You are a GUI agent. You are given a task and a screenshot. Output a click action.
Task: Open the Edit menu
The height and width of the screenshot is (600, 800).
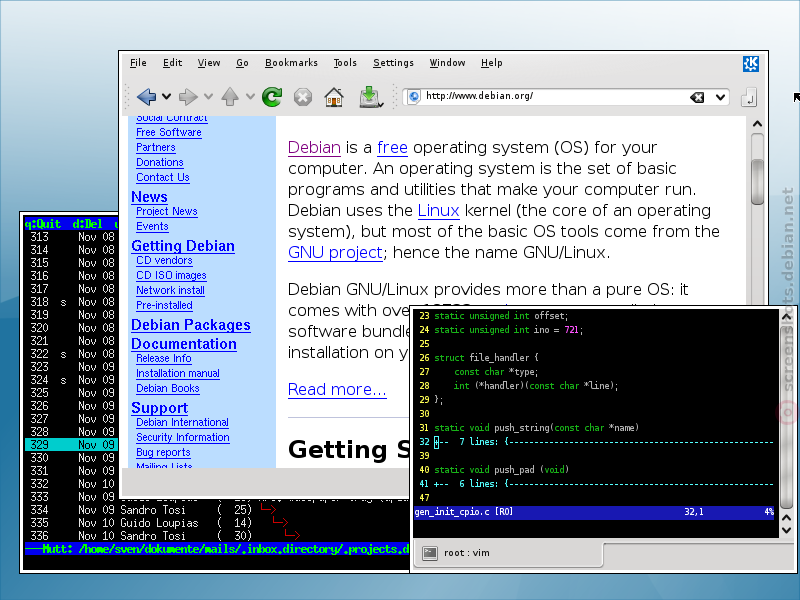[172, 63]
